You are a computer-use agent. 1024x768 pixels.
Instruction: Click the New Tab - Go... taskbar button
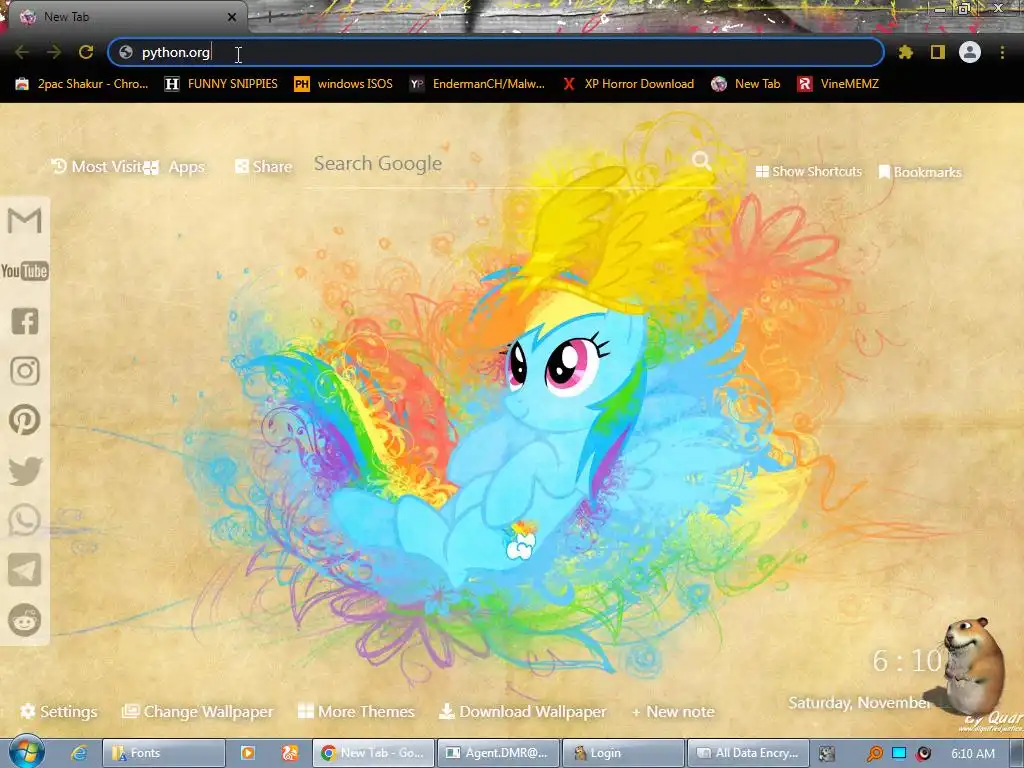point(374,753)
